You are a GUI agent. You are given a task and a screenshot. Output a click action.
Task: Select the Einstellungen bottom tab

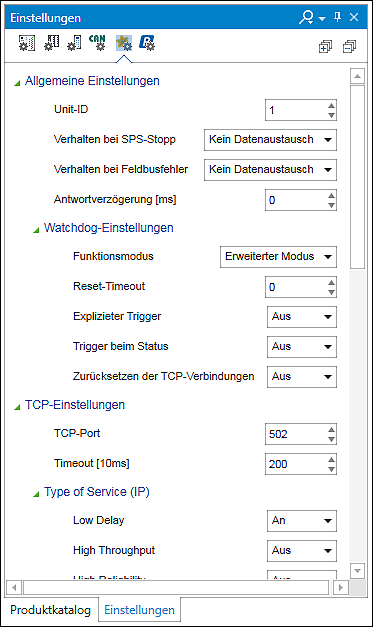(140, 610)
